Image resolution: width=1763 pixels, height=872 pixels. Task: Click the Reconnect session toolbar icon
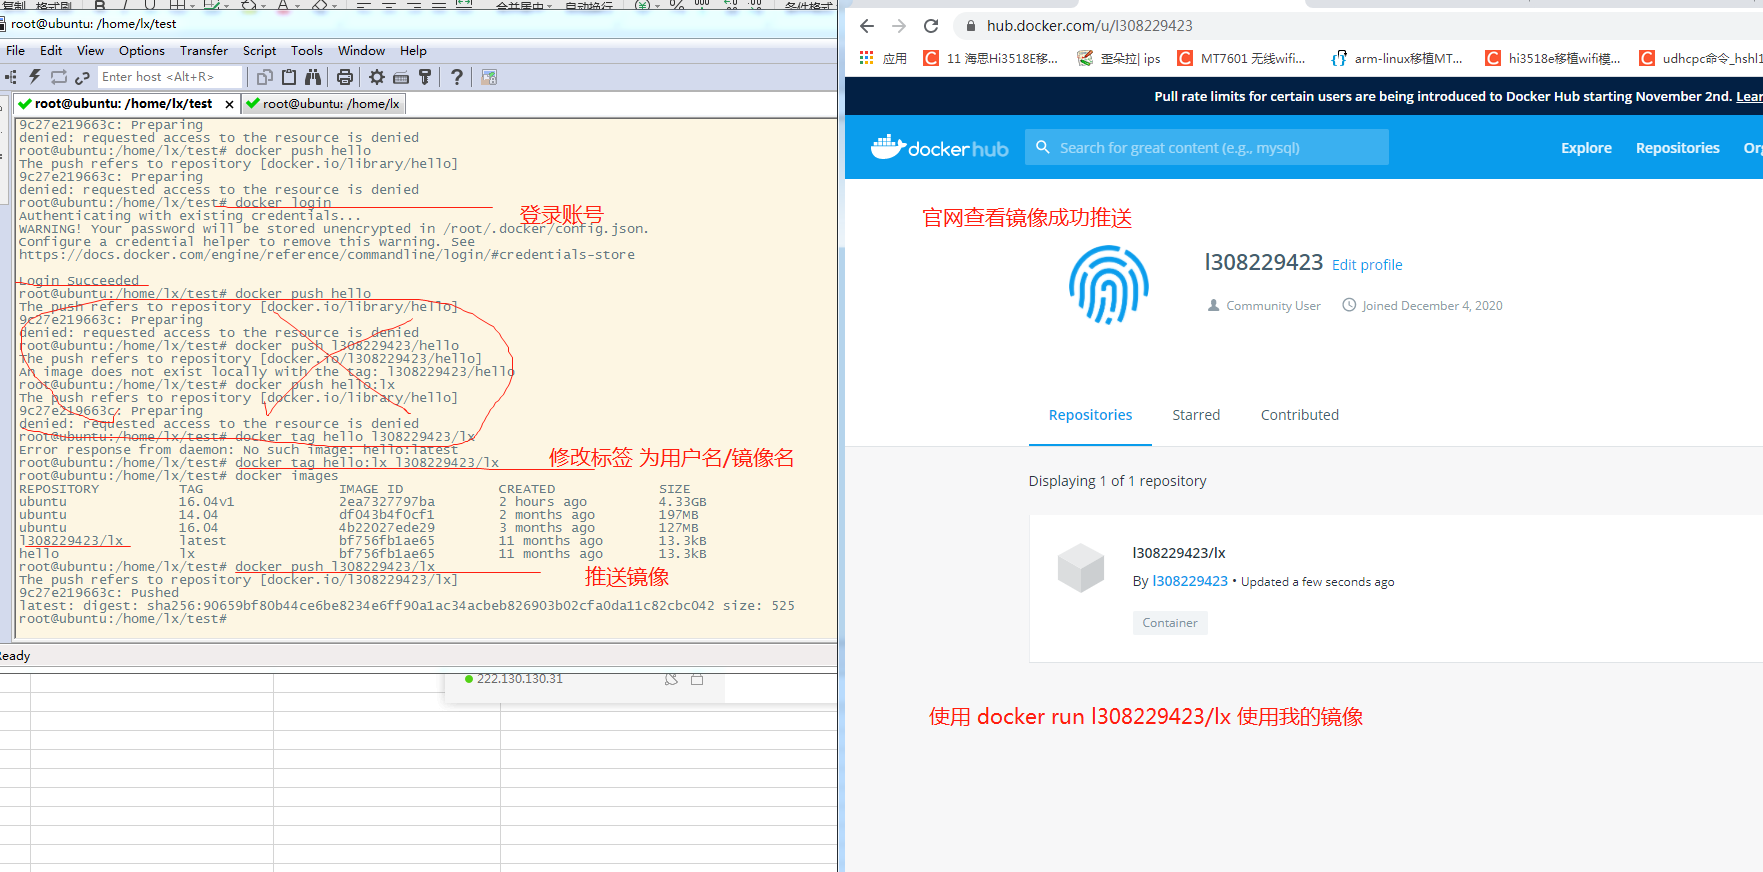[59, 77]
